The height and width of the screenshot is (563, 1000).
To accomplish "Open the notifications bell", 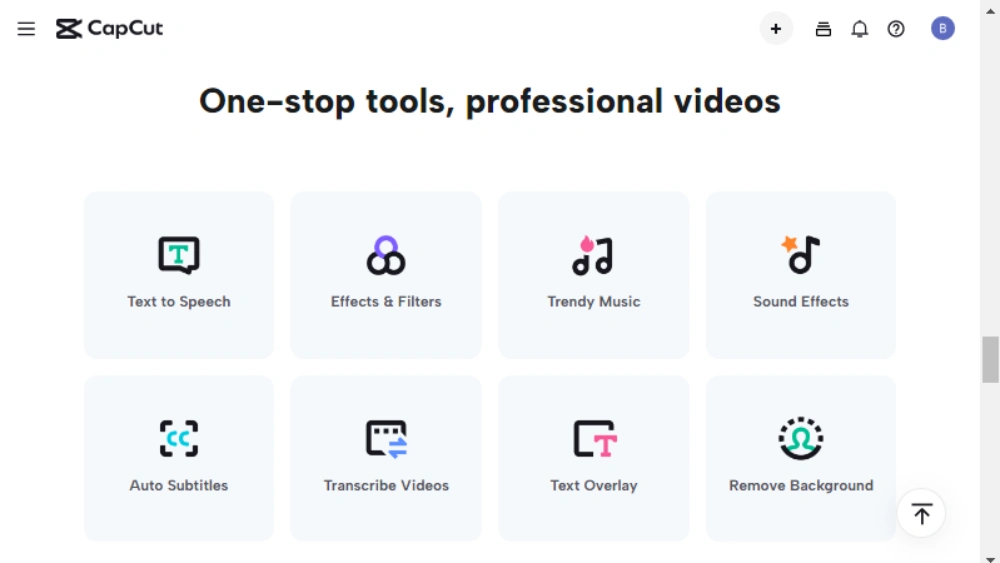I will click(x=860, y=29).
